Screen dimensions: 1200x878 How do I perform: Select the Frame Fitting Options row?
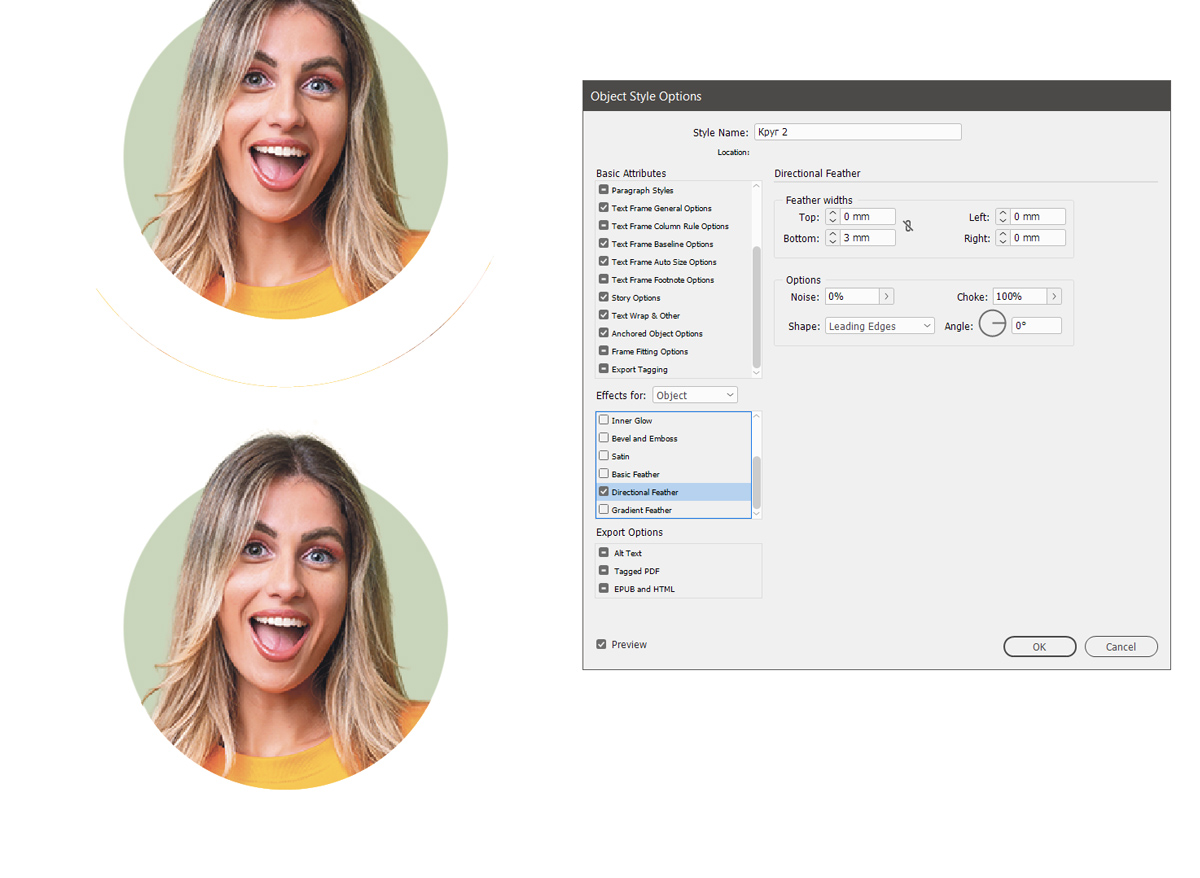tap(673, 352)
